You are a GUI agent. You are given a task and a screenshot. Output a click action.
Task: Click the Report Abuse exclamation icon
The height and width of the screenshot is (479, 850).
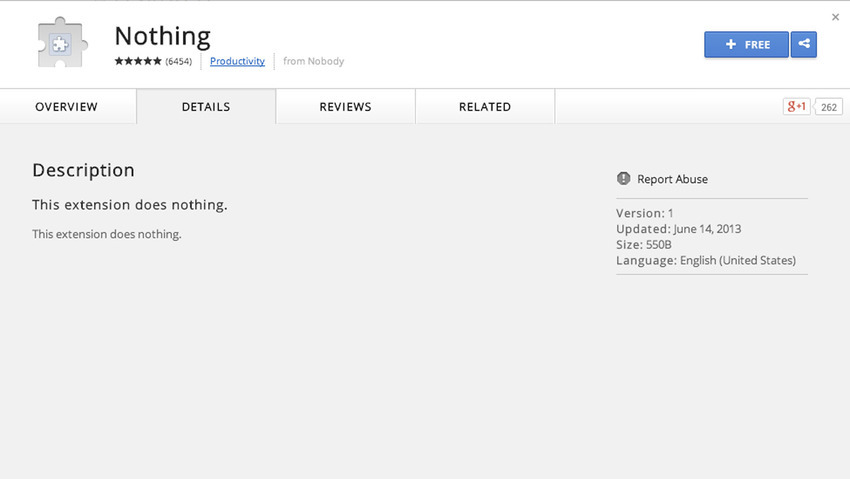[x=624, y=179]
